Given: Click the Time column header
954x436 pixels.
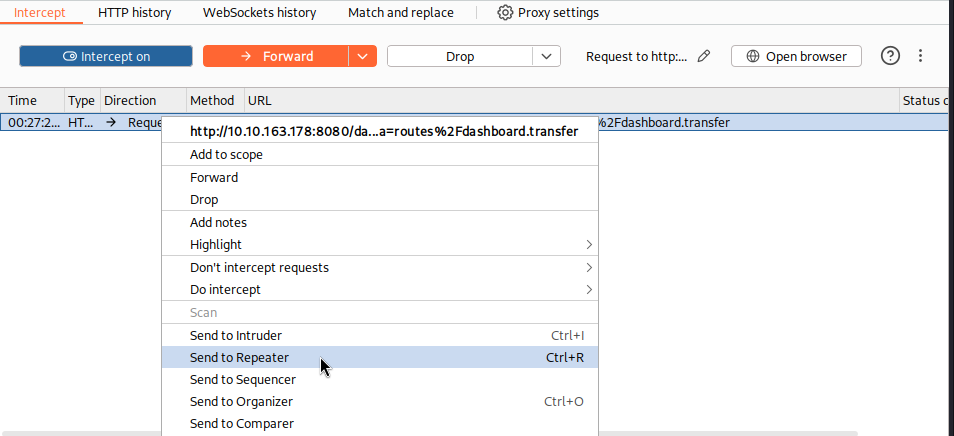Looking at the screenshot, I should (33, 100).
